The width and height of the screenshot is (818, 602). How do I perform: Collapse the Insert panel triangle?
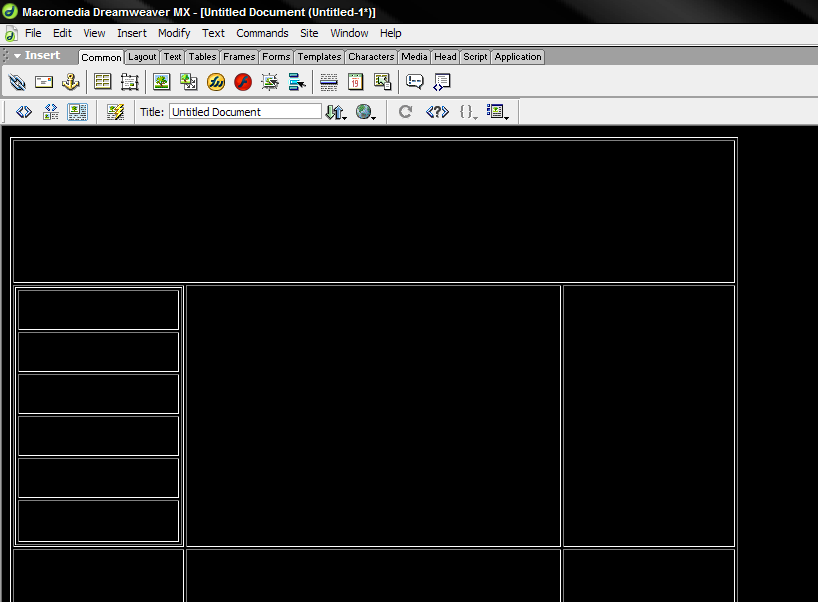coord(17,55)
